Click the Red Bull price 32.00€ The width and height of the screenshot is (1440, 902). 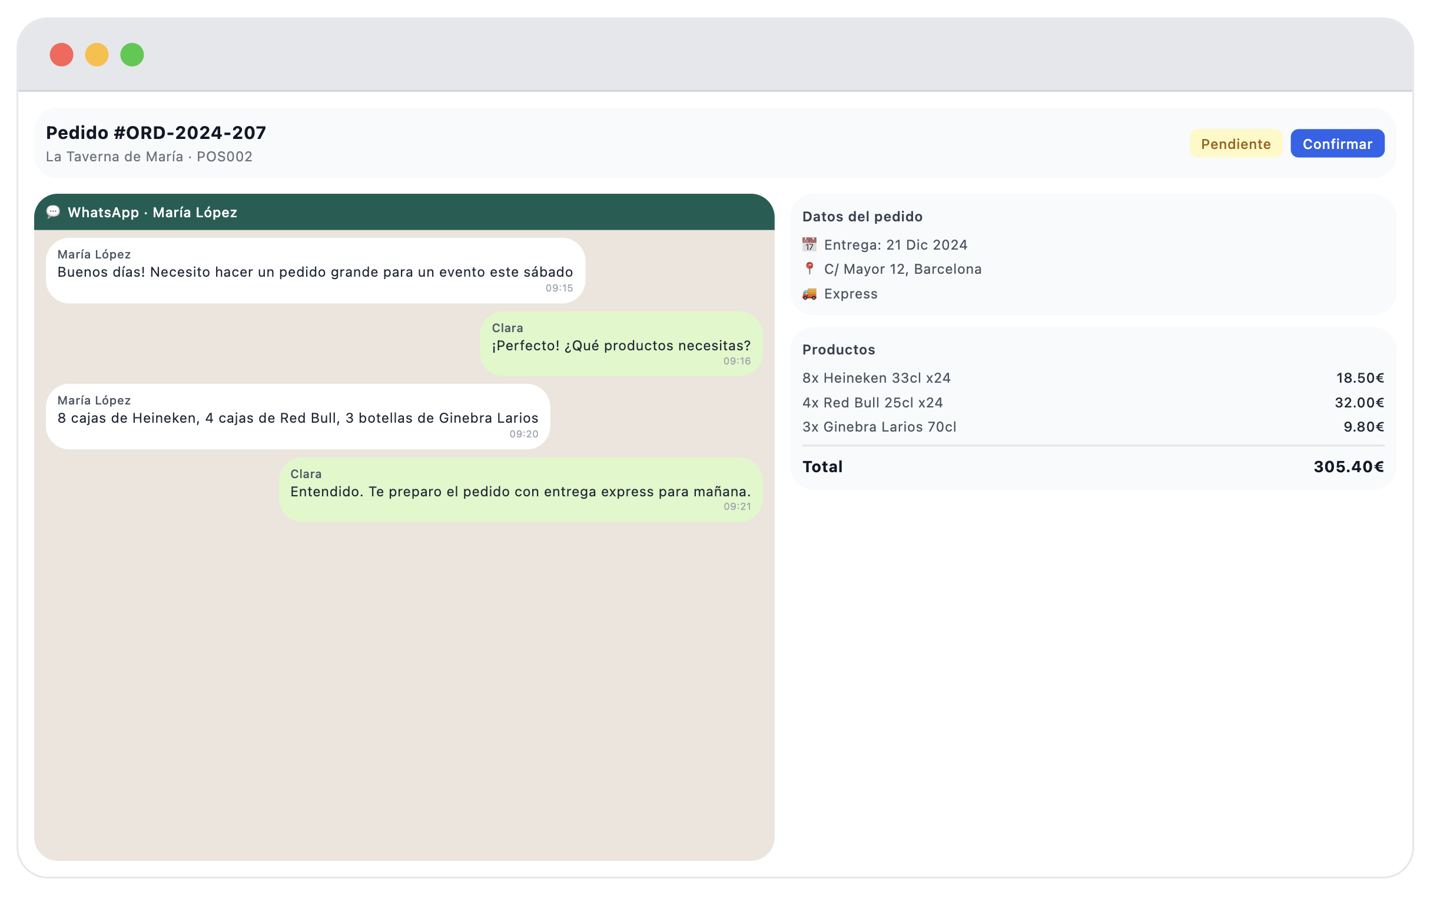pos(1359,403)
